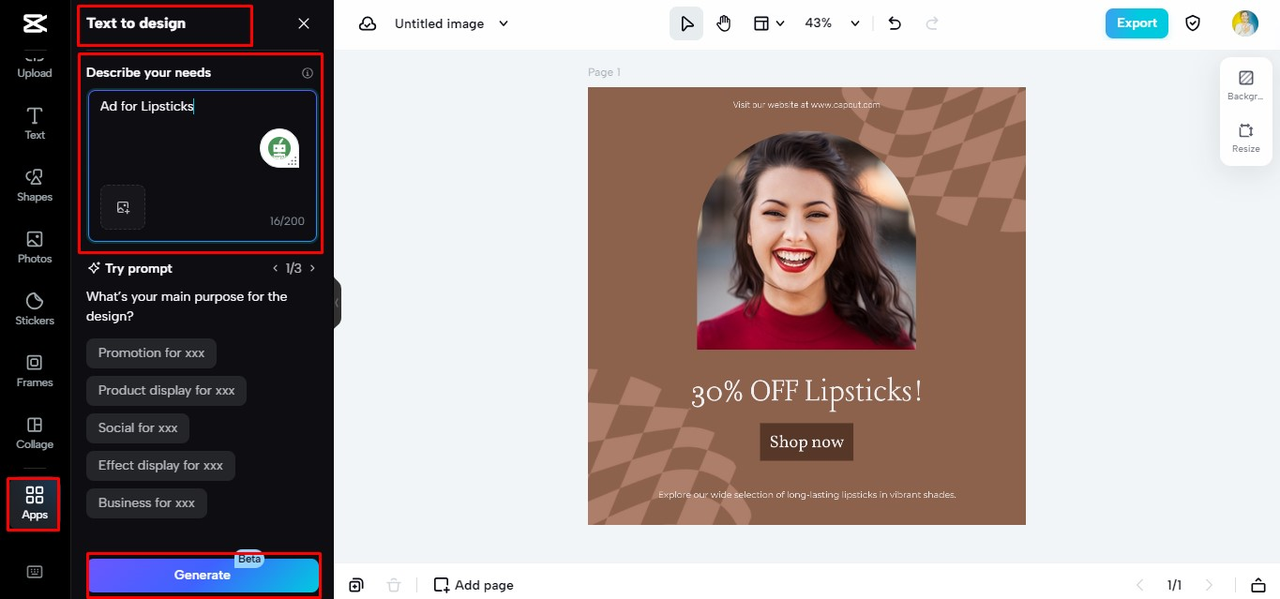Open the Apps panel
The width and height of the screenshot is (1280, 599).
point(34,504)
